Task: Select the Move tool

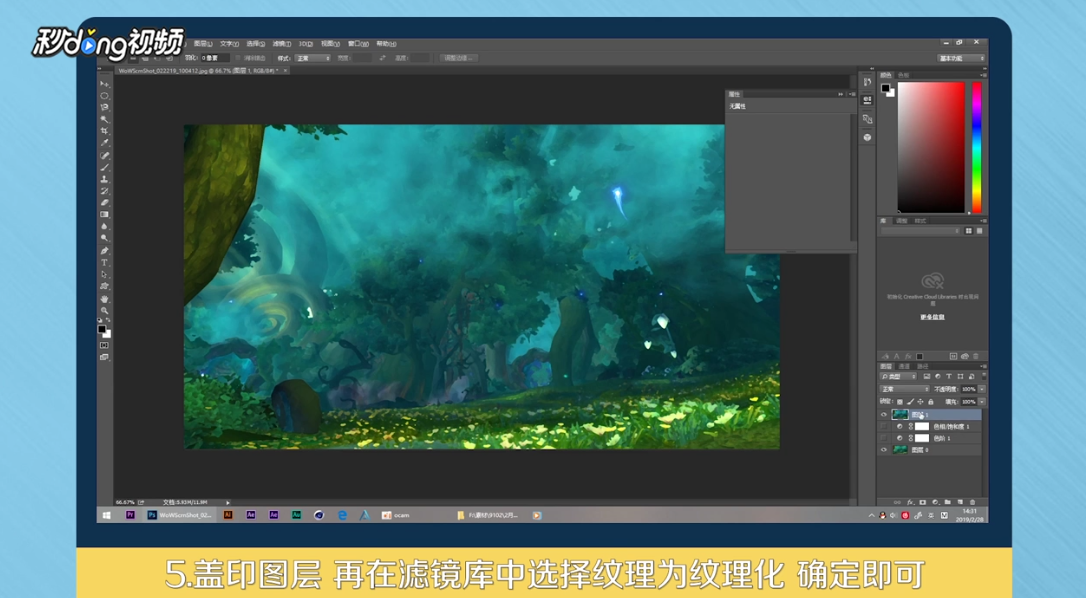Action: click(x=105, y=84)
